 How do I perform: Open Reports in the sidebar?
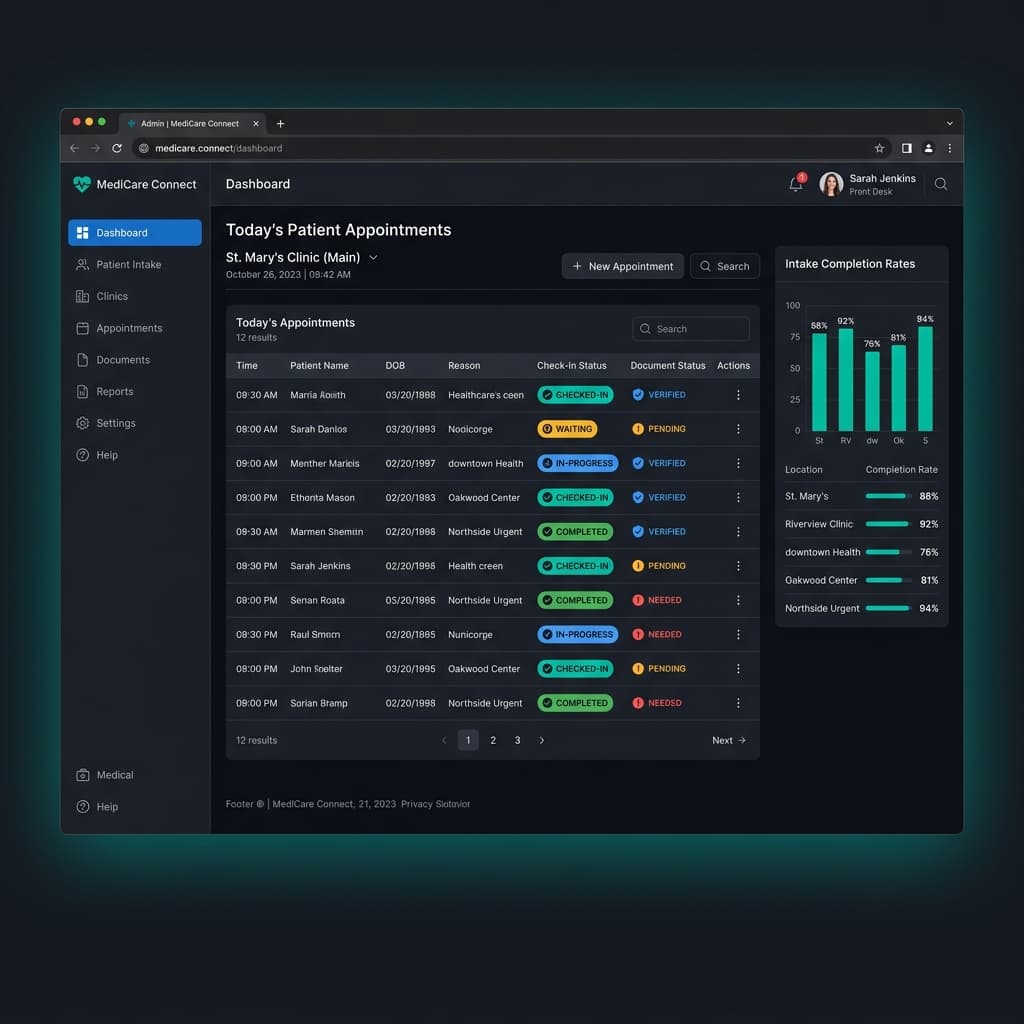coord(135,392)
